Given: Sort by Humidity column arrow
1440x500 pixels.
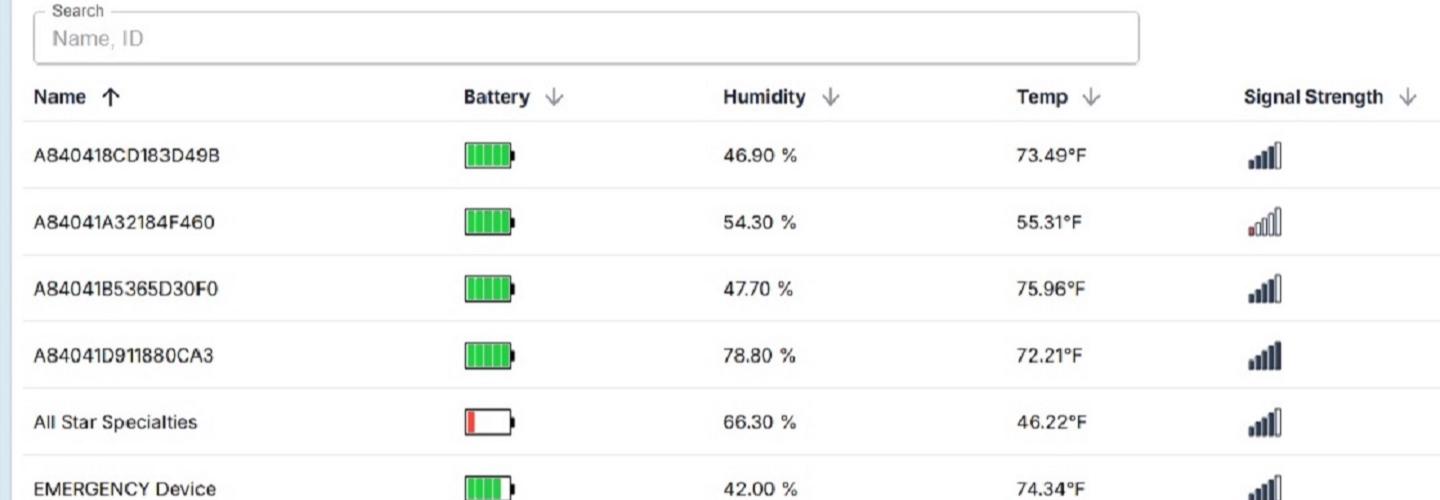Looking at the screenshot, I should 830,97.
